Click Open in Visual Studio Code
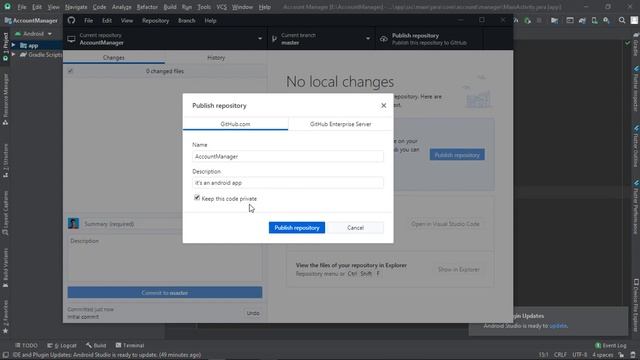This screenshot has height=360, width=640. click(x=445, y=224)
